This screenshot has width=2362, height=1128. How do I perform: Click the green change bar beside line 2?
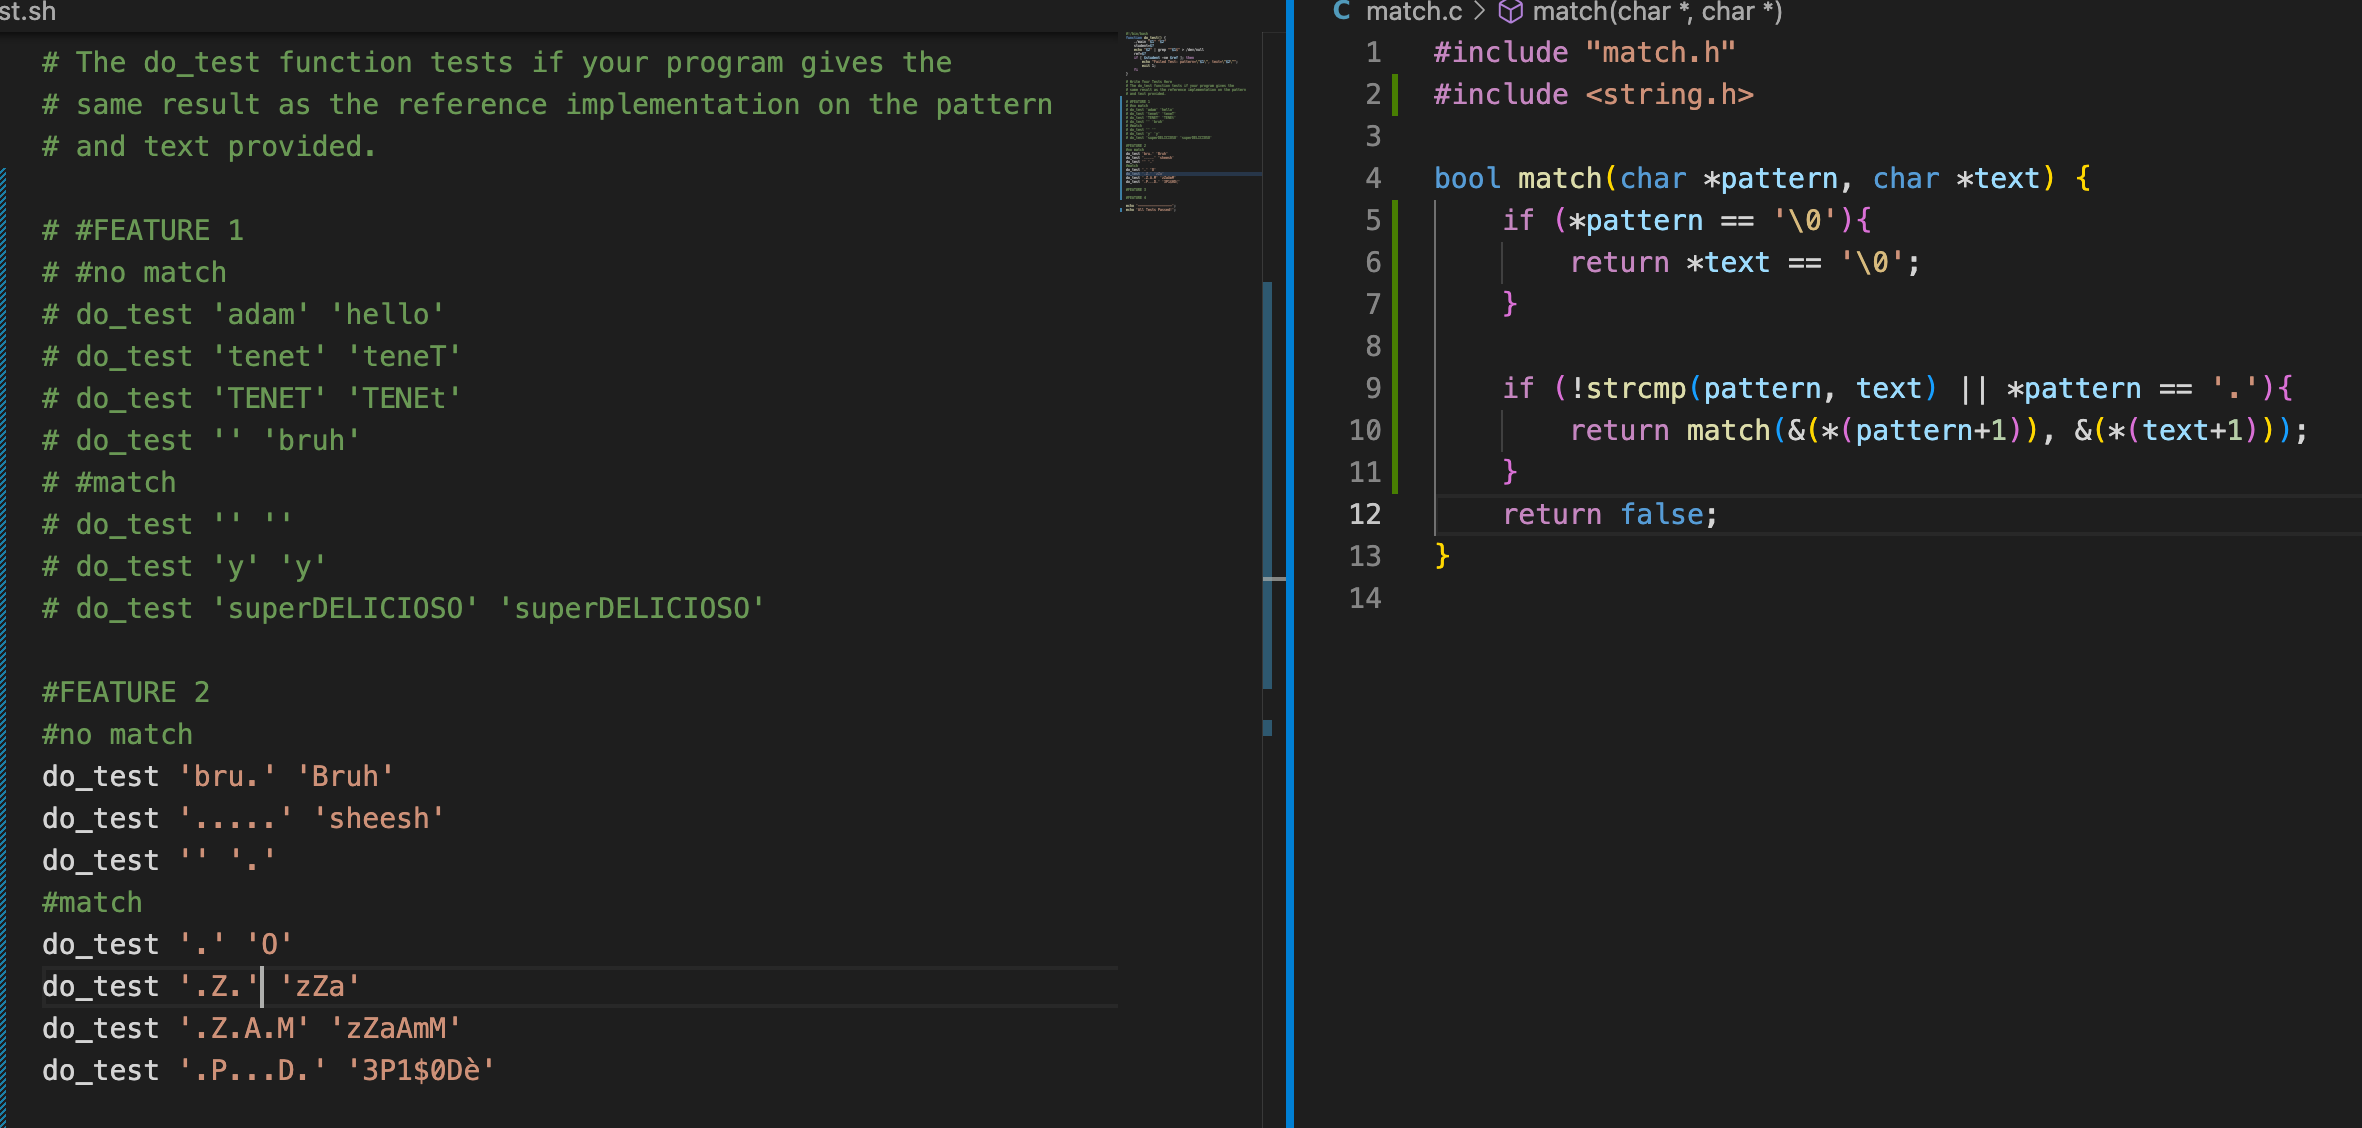coord(1395,95)
